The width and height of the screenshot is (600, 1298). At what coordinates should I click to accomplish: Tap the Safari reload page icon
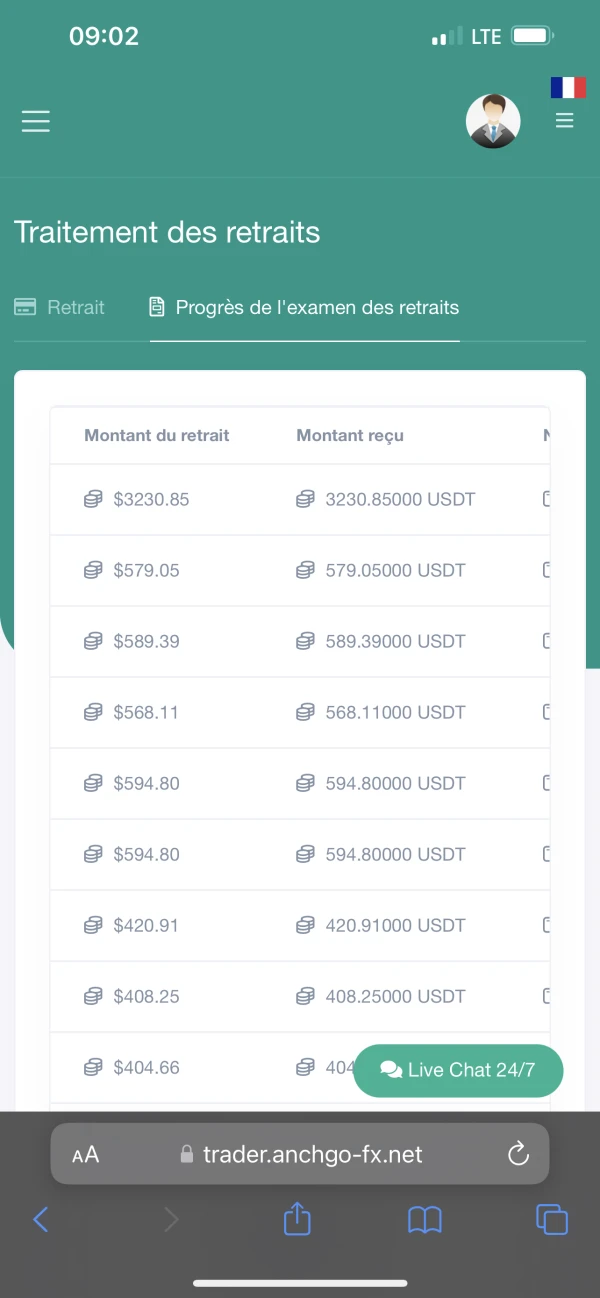pyautogui.click(x=518, y=1155)
